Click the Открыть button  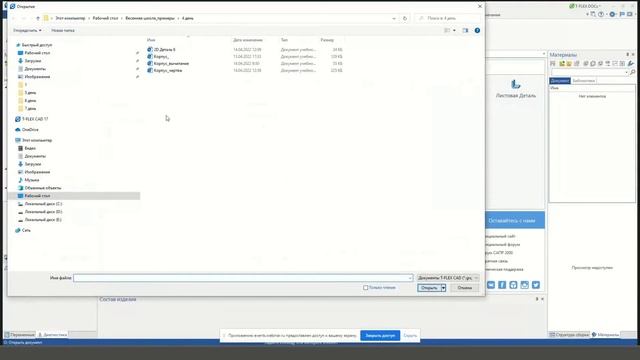(x=429, y=288)
